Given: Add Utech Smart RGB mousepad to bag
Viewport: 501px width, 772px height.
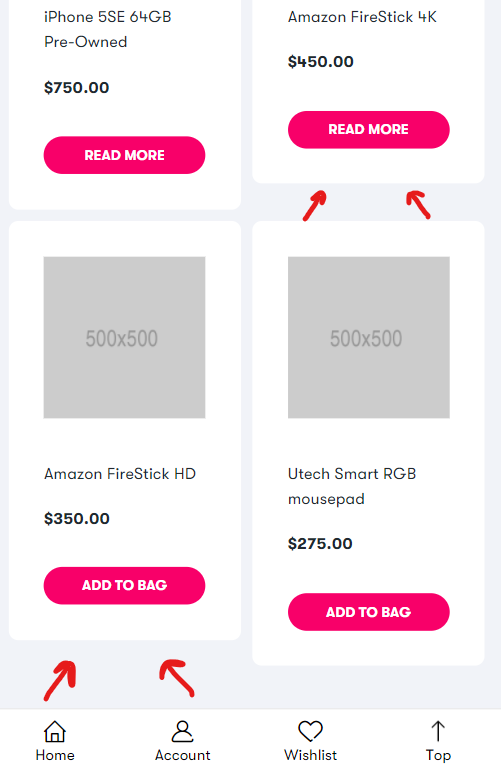Looking at the screenshot, I should pyautogui.click(x=369, y=612).
